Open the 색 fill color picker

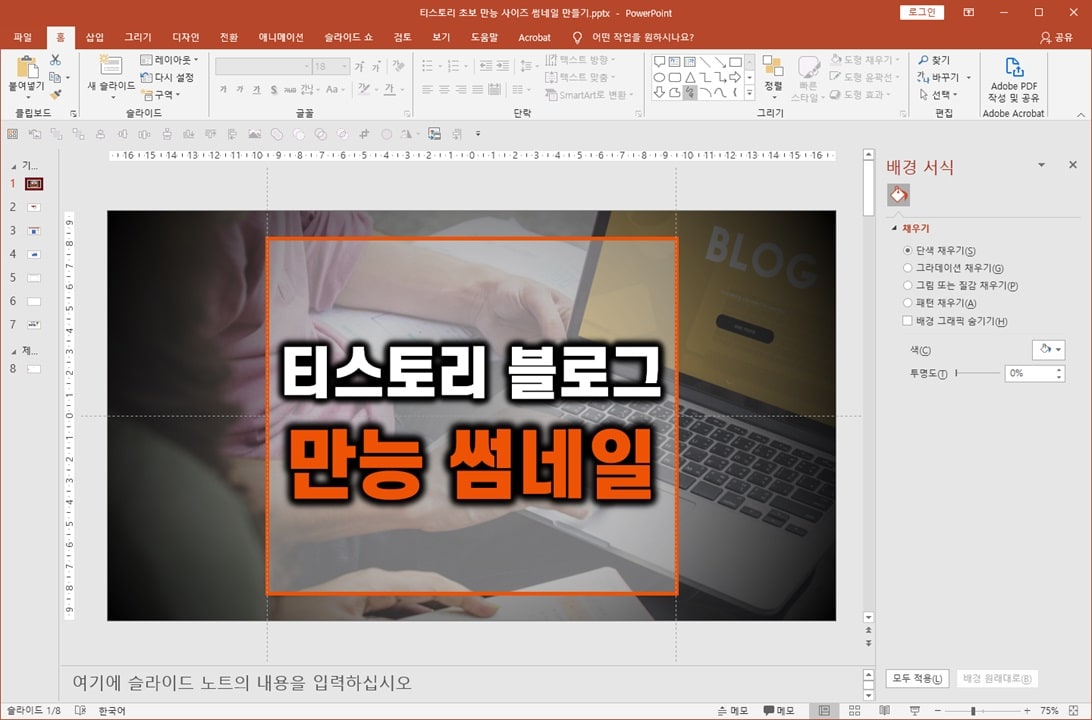click(x=1048, y=350)
